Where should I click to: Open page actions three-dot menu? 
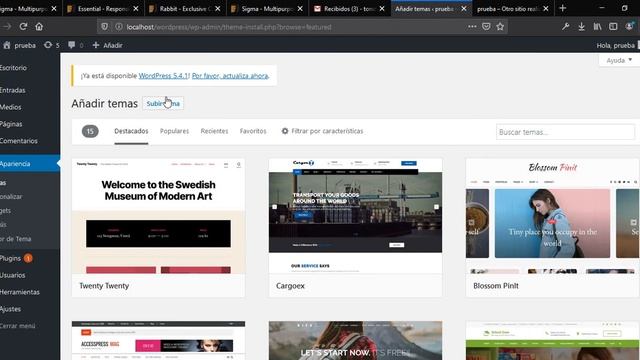[472, 27]
